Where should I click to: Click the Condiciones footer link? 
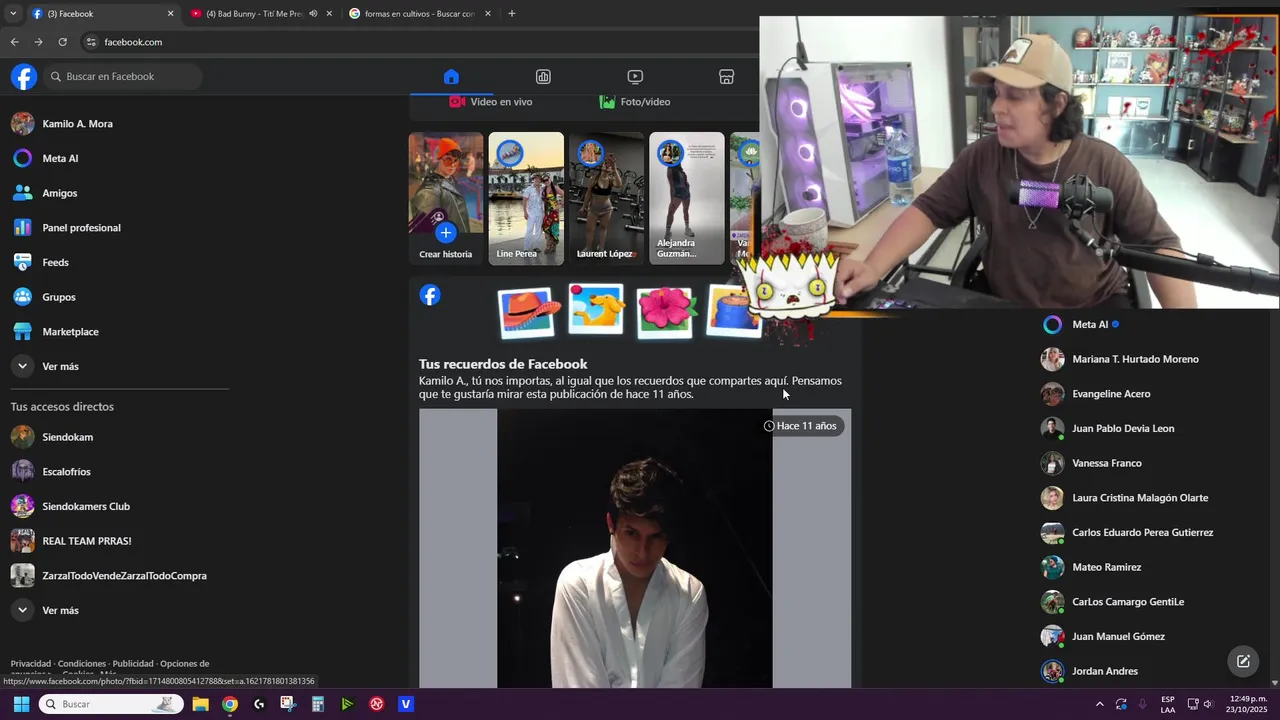coord(82,664)
